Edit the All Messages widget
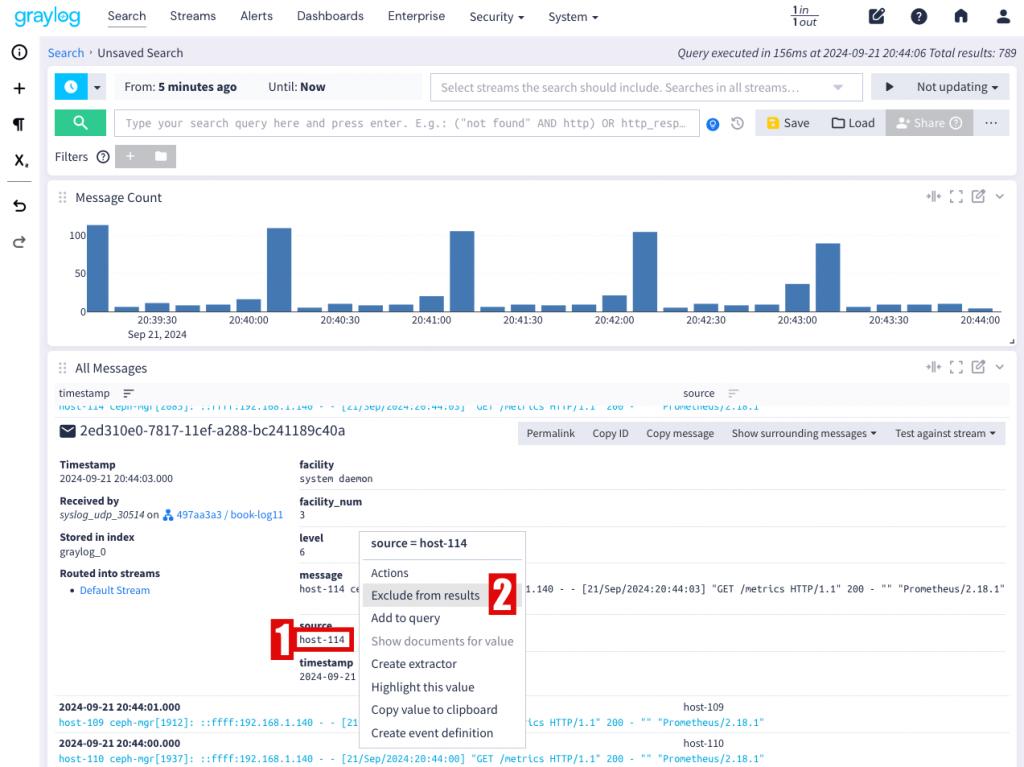Image resolution: width=1024 pixels, height=767 pixels. point(978,367)
